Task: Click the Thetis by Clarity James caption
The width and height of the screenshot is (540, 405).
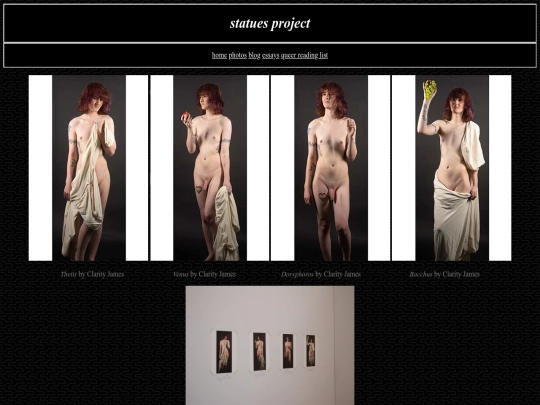Action: 92,274
